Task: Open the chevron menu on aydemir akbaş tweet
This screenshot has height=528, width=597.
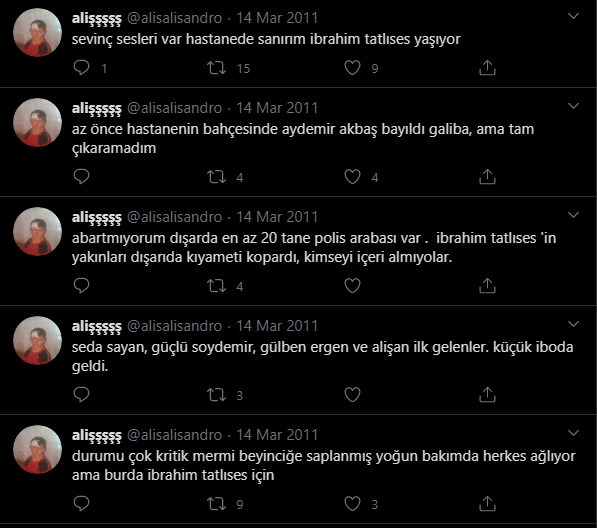Action: click(x=573, y=106)
